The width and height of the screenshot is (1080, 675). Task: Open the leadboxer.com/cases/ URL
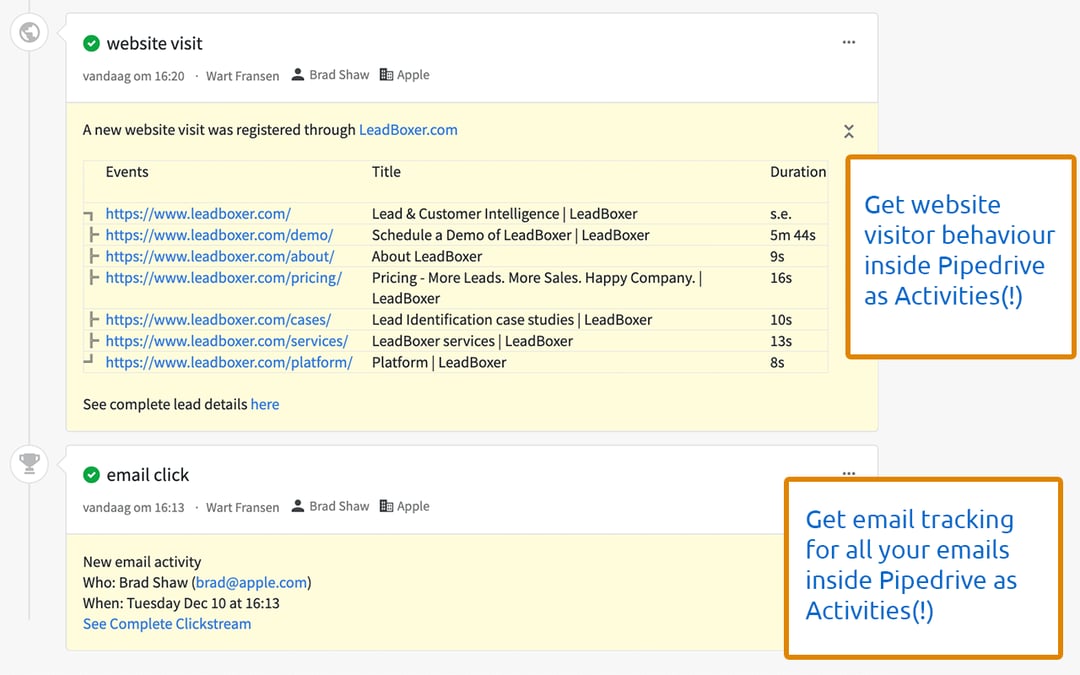(218, 320)
